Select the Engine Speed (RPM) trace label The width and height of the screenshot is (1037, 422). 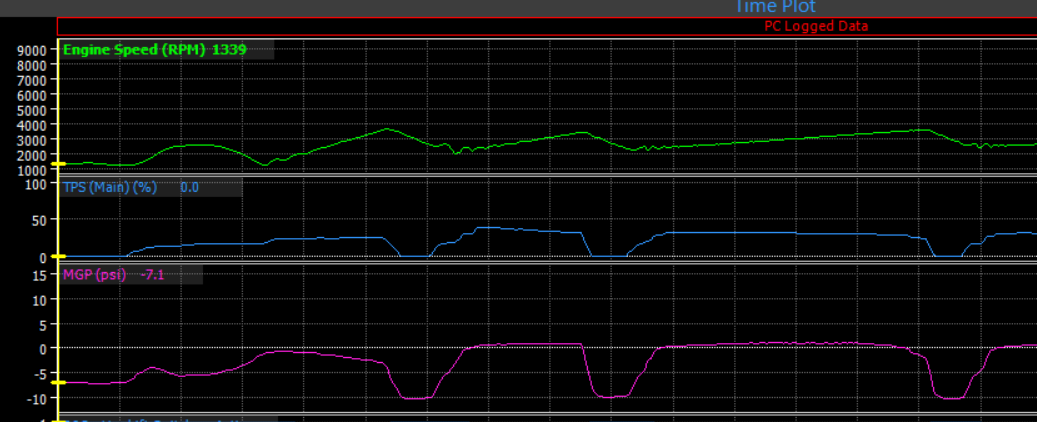pyautogui.click(x=135, y=50)
